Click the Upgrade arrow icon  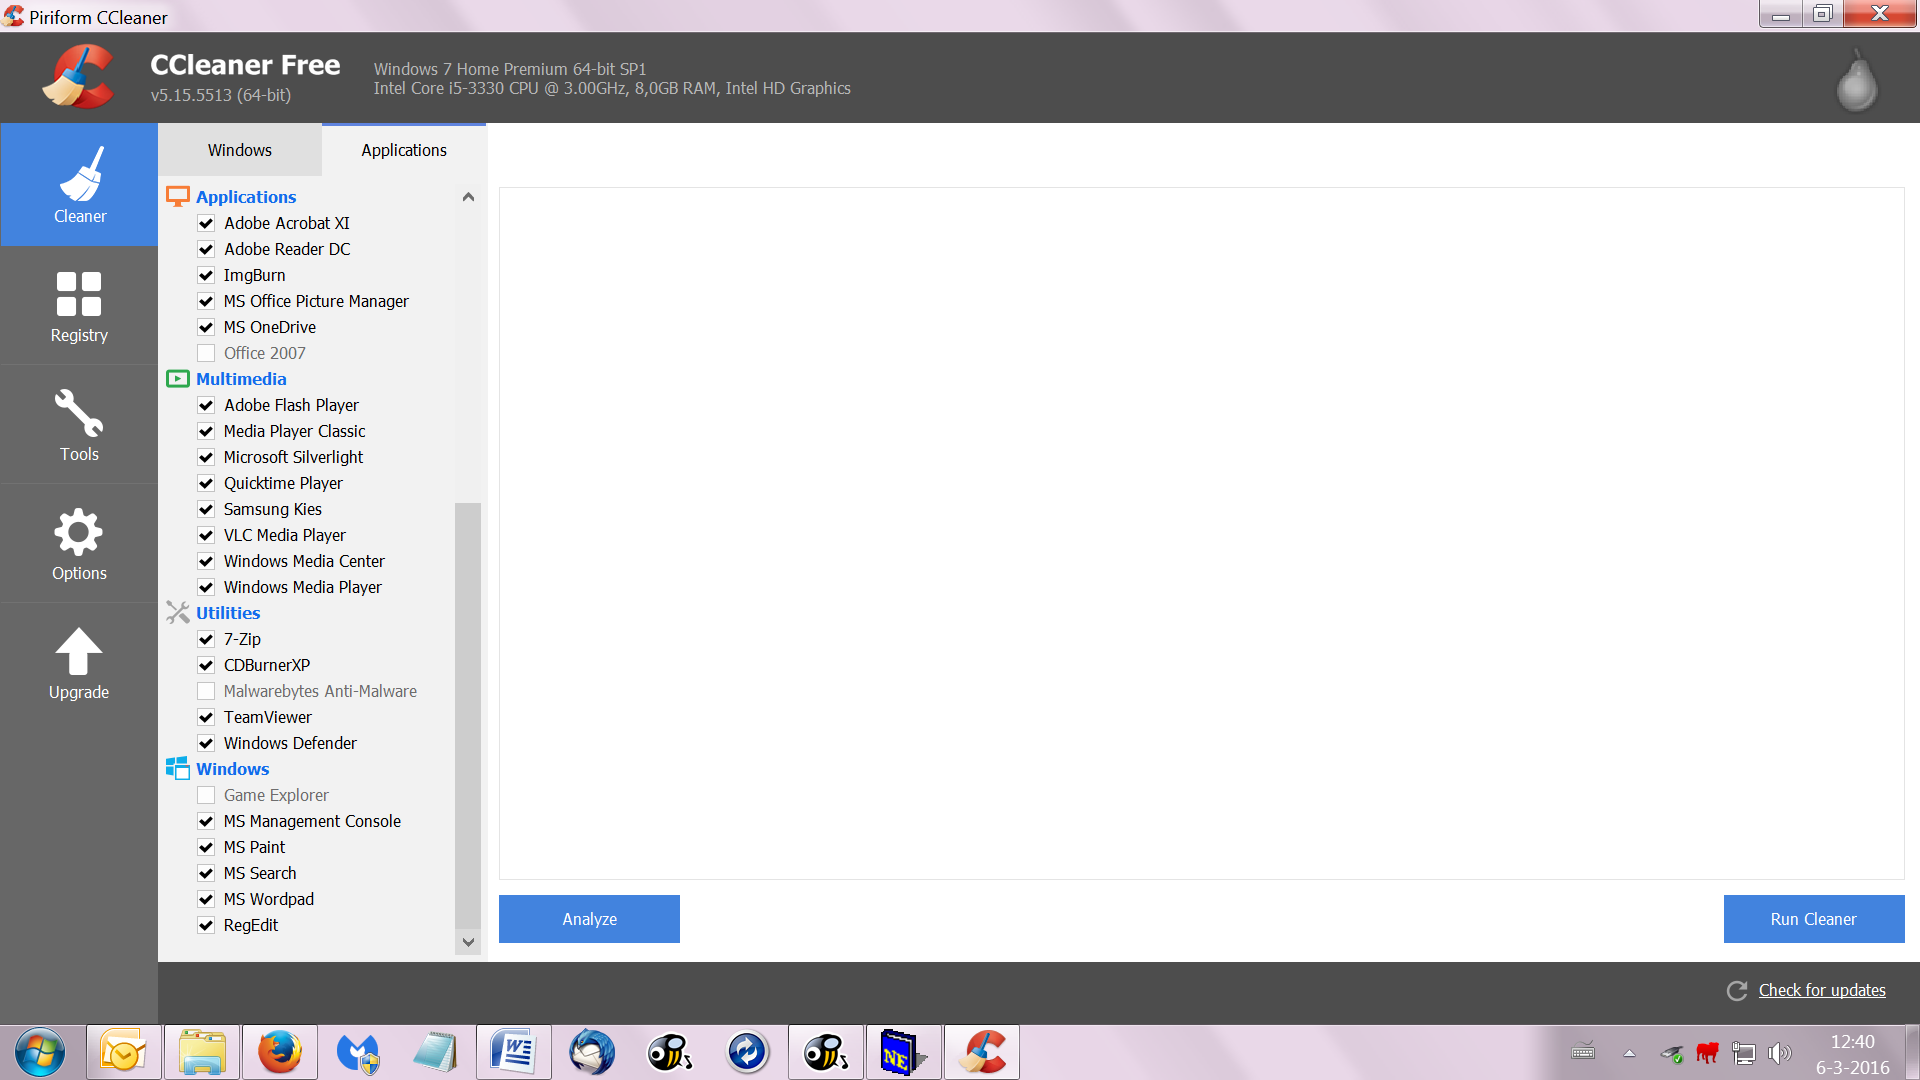(79, 652)
